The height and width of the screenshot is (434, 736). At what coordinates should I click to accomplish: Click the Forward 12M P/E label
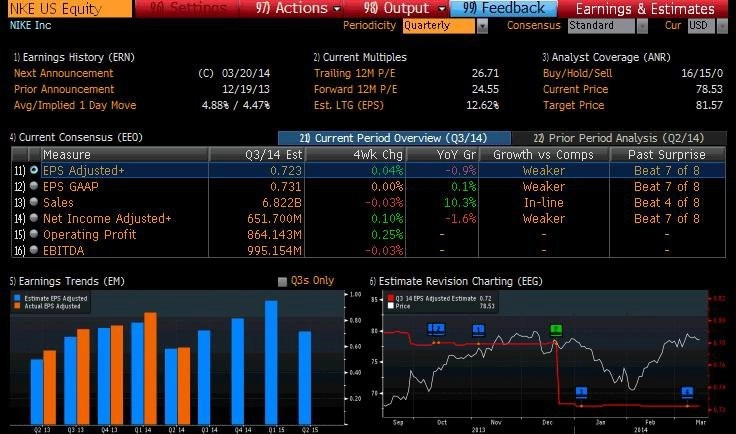coord(355,89)
